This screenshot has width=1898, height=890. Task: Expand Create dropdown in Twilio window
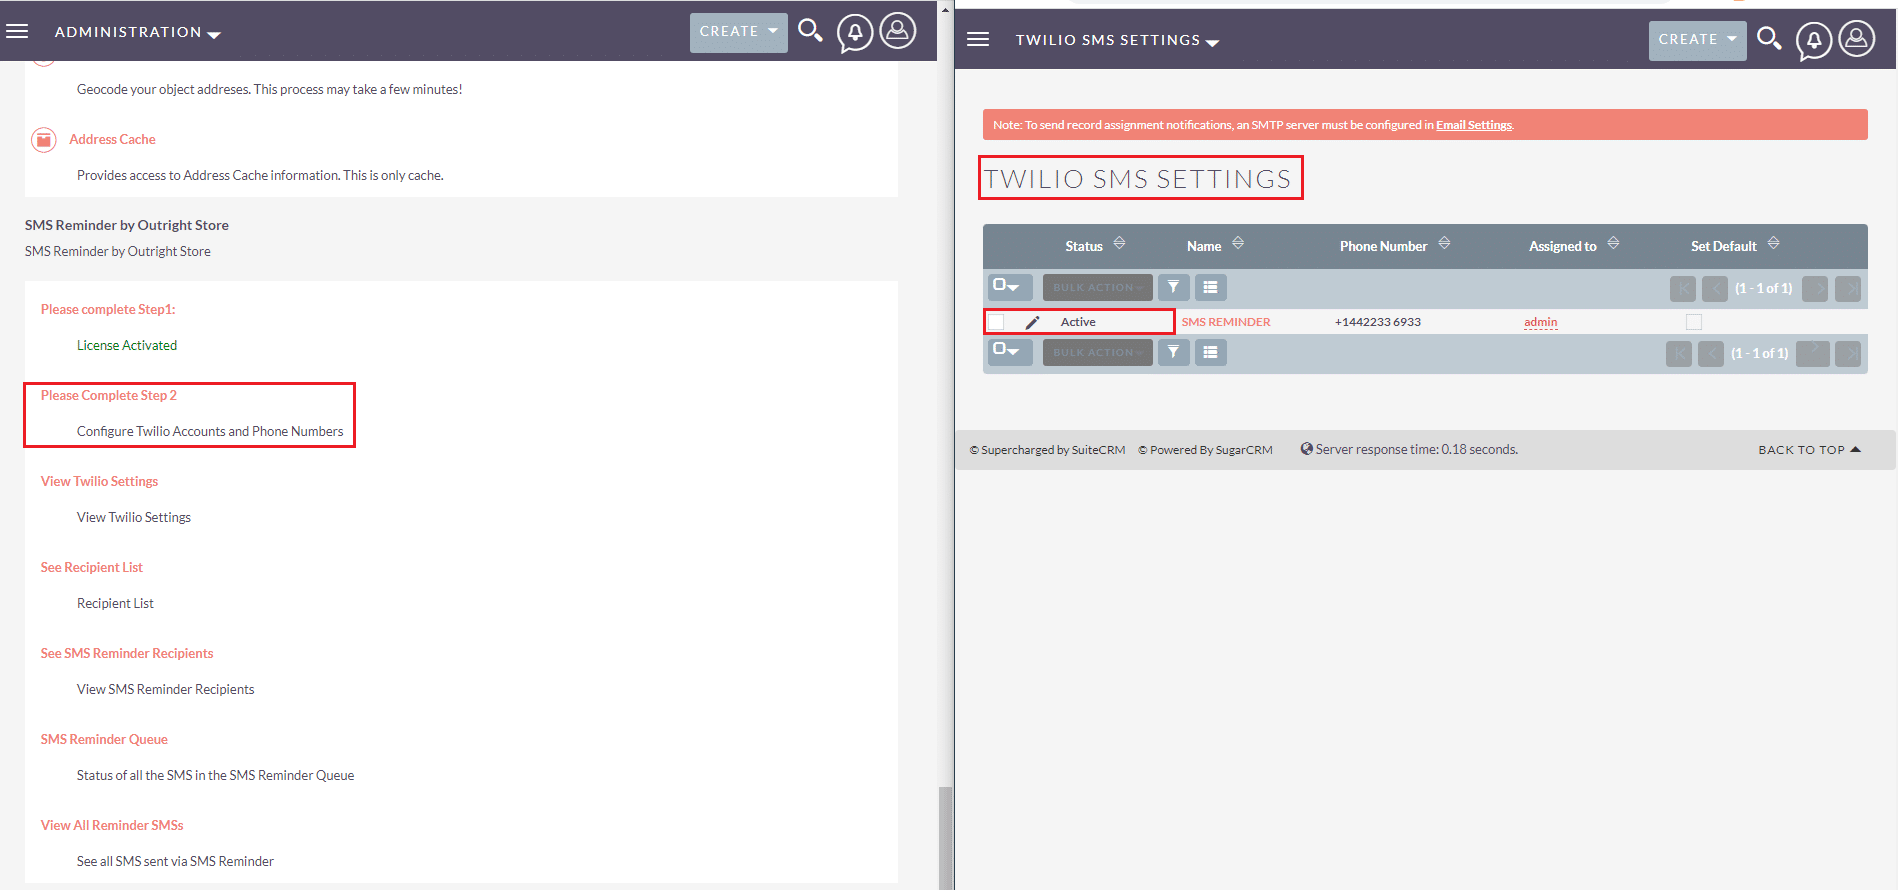[1698, 40]
